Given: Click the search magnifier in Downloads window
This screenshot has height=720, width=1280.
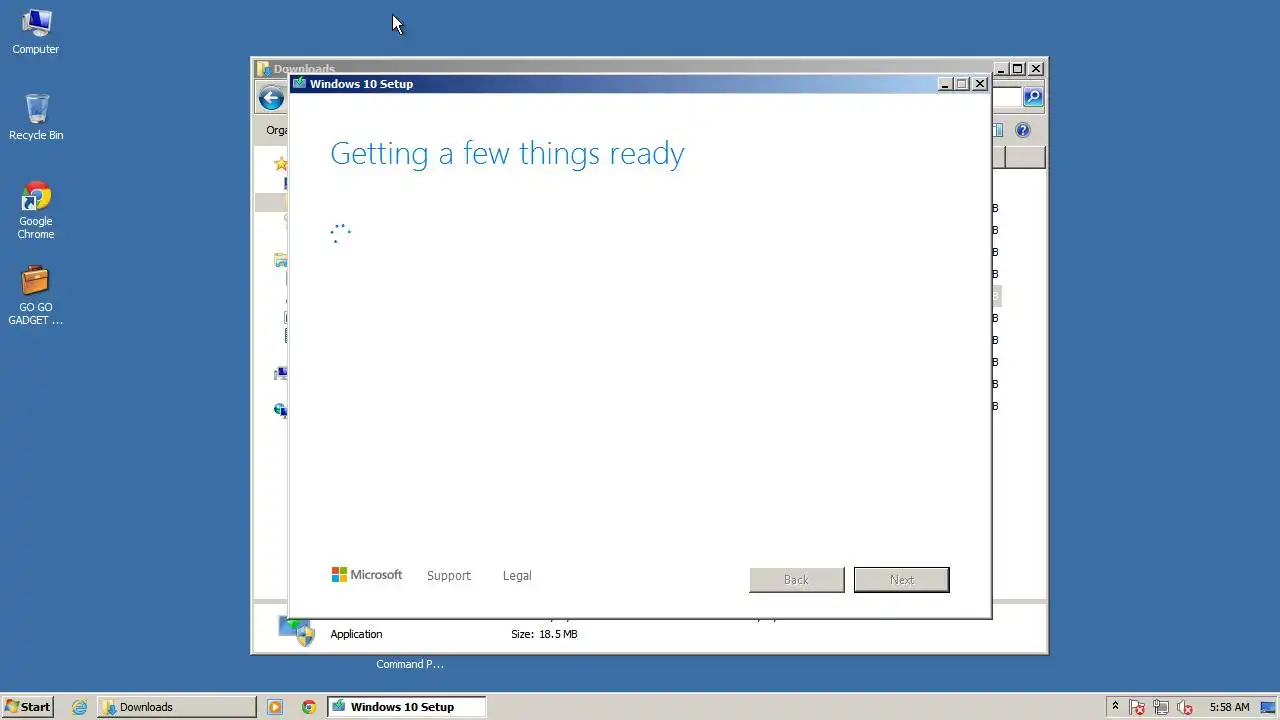Looking at the screenshot, I should (1033, 97).
